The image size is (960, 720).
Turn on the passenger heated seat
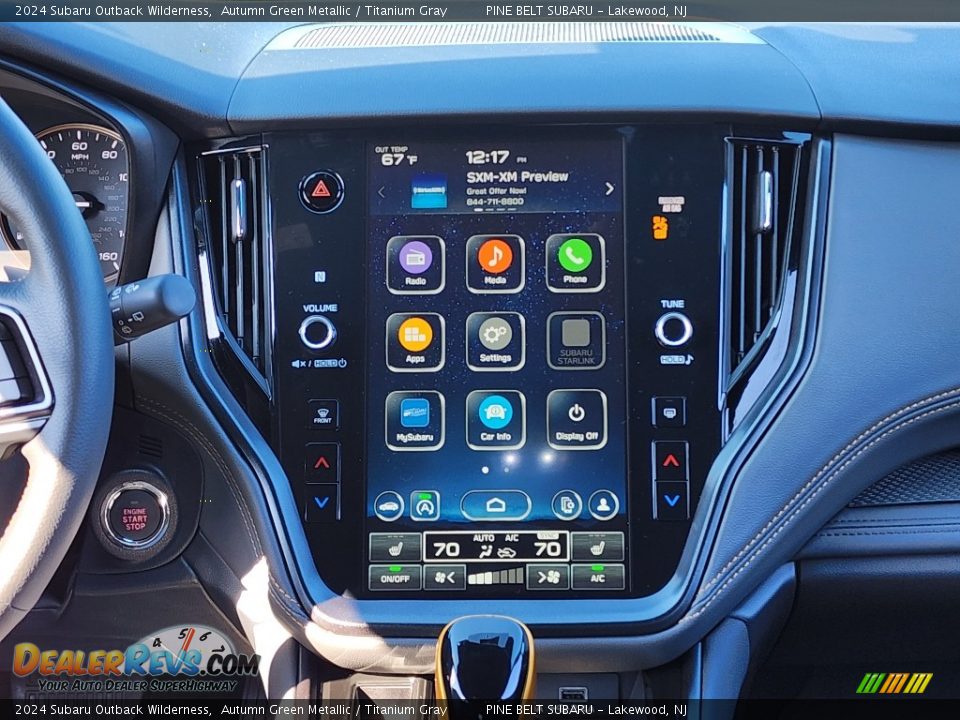point(598,546)
